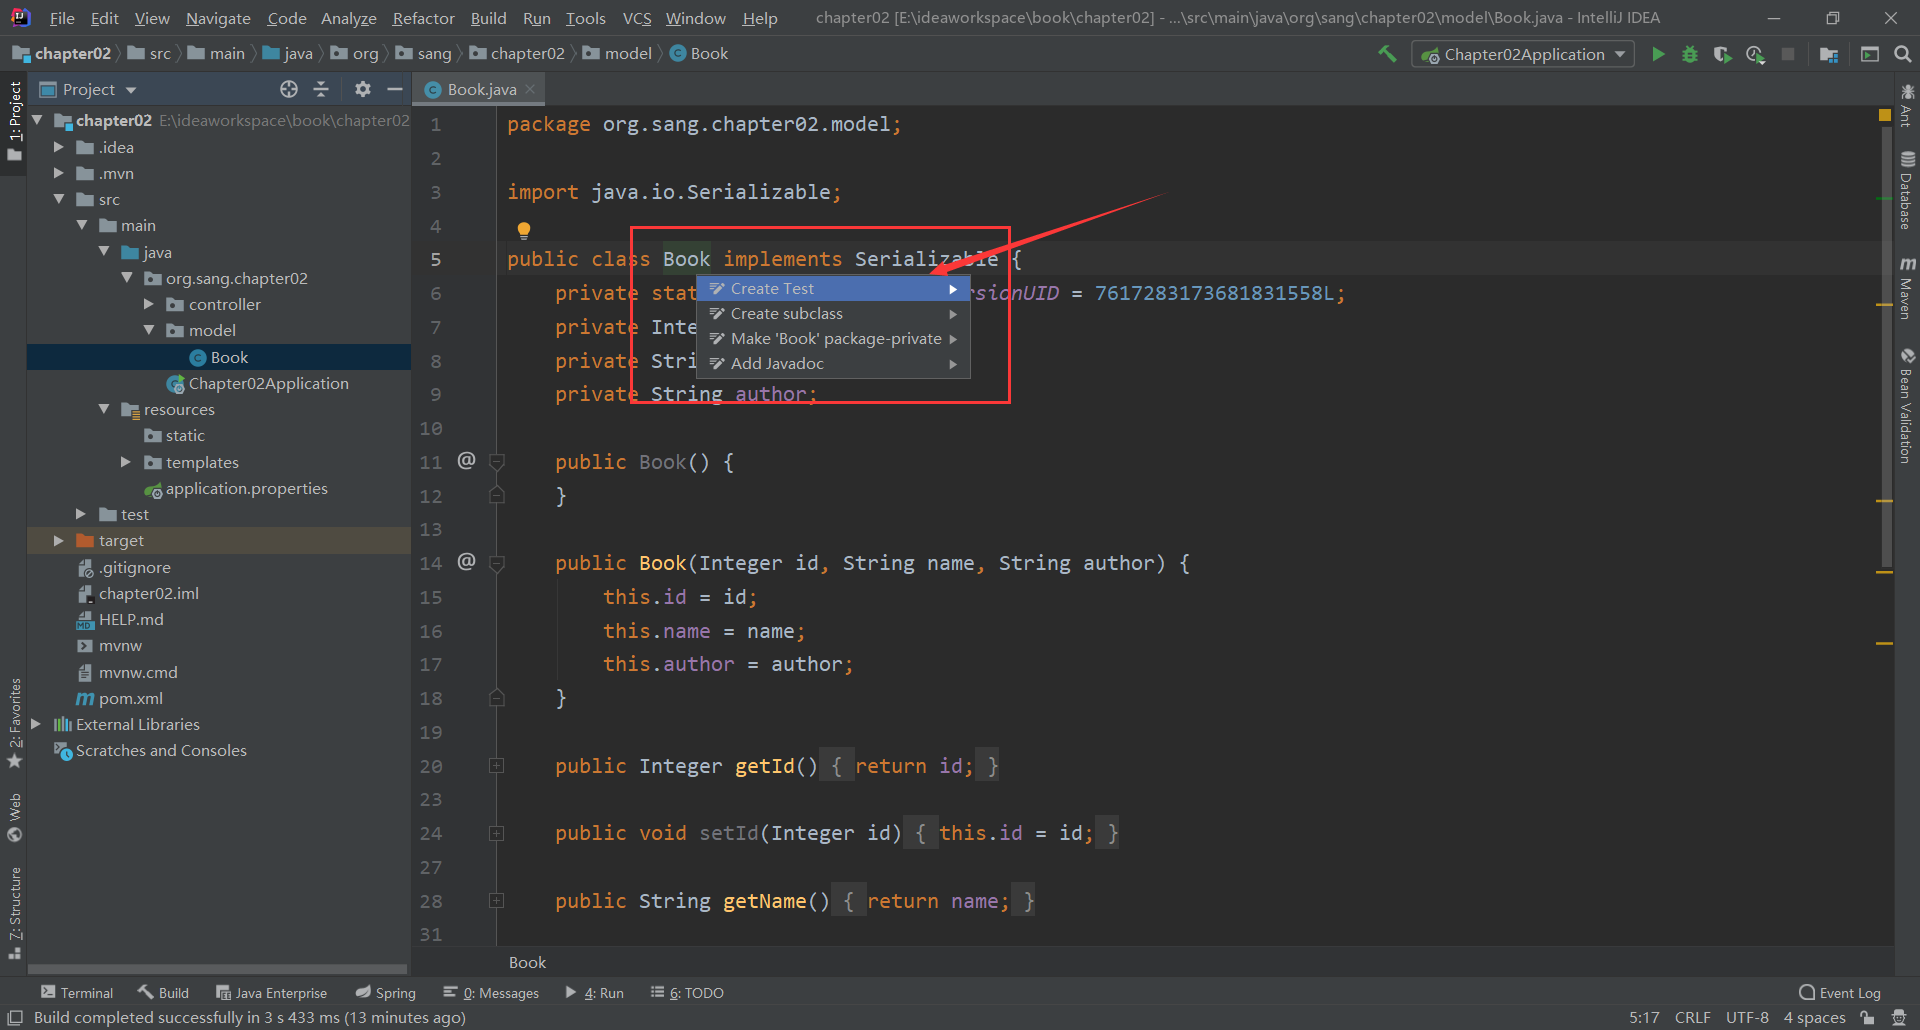Select Create subclass in intention popup

click(x=833, y=313)
